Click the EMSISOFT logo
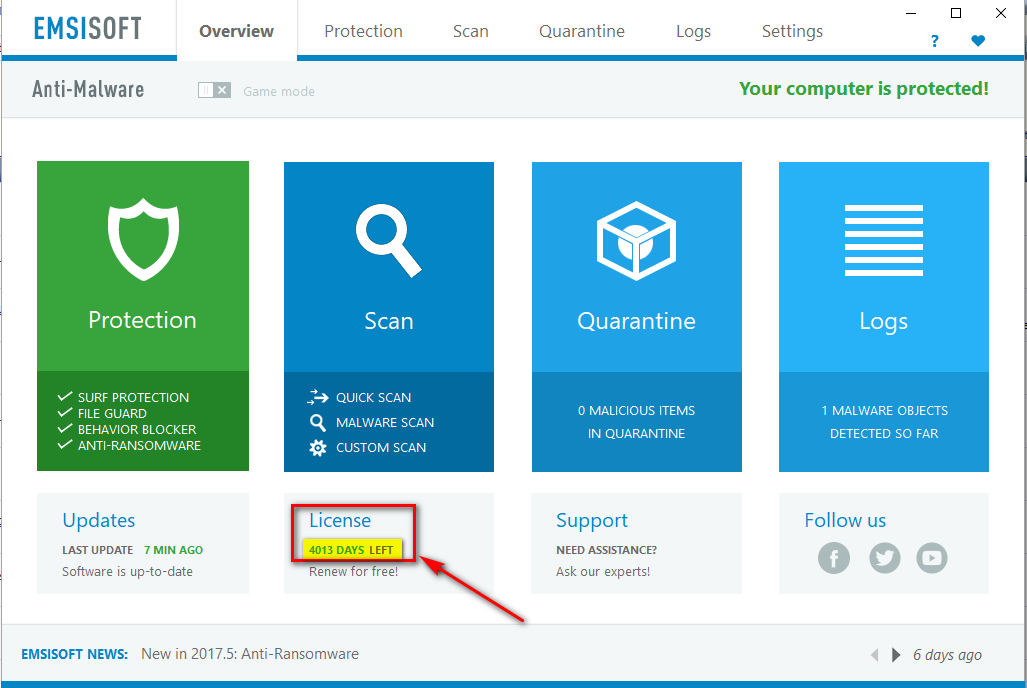This screenshot has height=688, width=1027. coord(88,28)
